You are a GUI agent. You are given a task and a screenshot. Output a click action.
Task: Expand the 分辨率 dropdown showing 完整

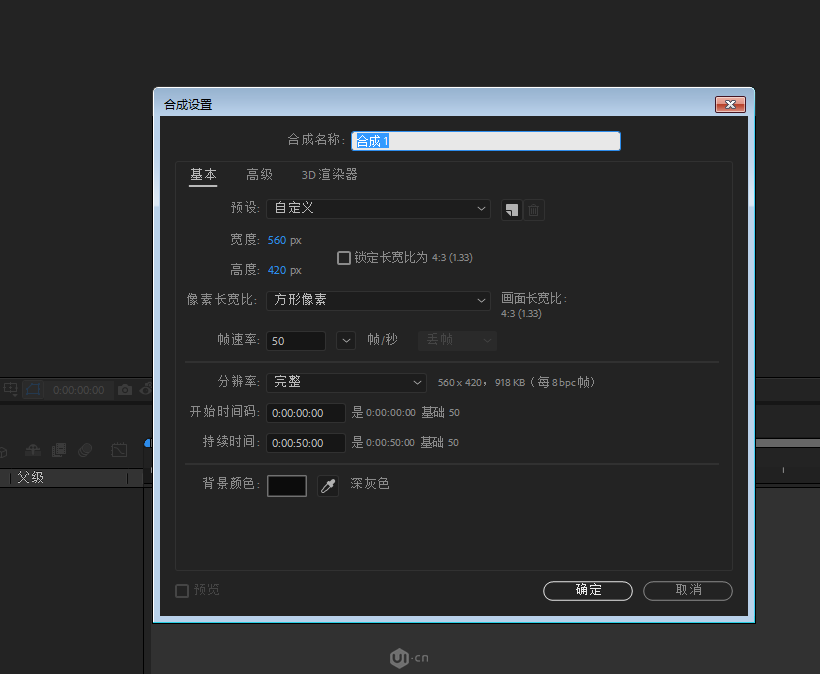346,382
